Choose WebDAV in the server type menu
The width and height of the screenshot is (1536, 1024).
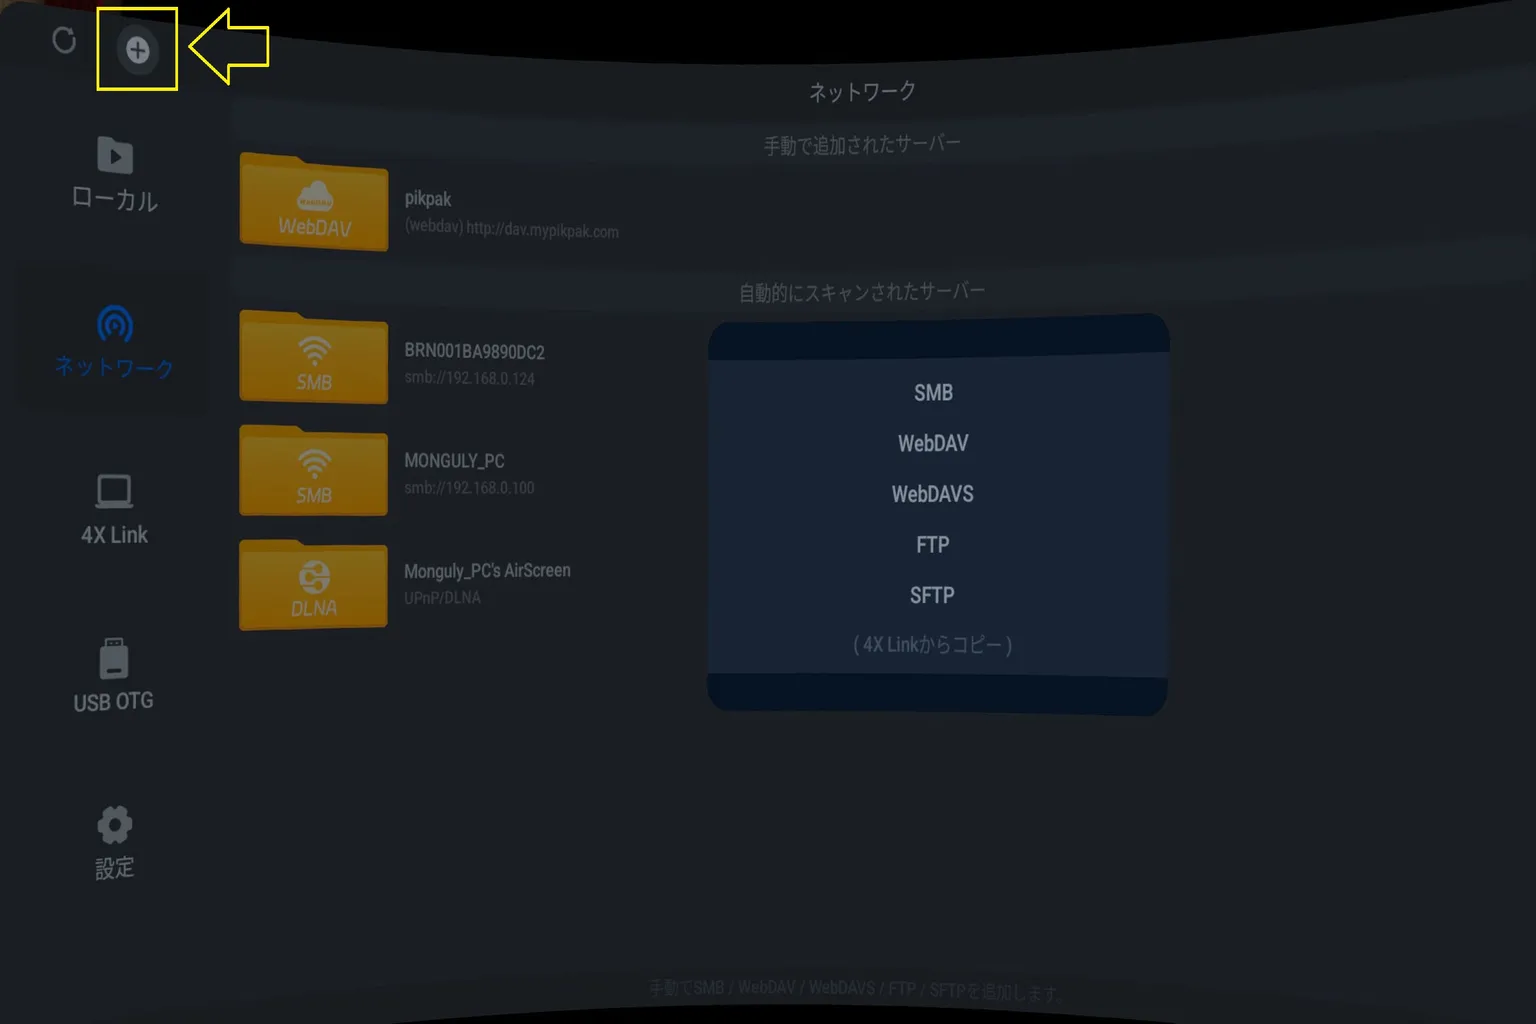[933, 443]
